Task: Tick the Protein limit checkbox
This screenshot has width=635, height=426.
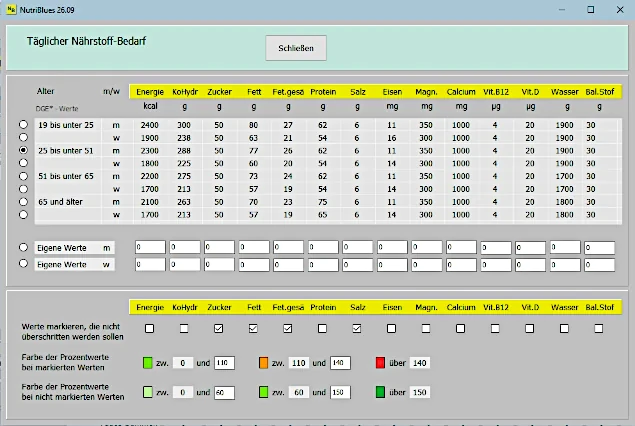Action: point(322,328)
